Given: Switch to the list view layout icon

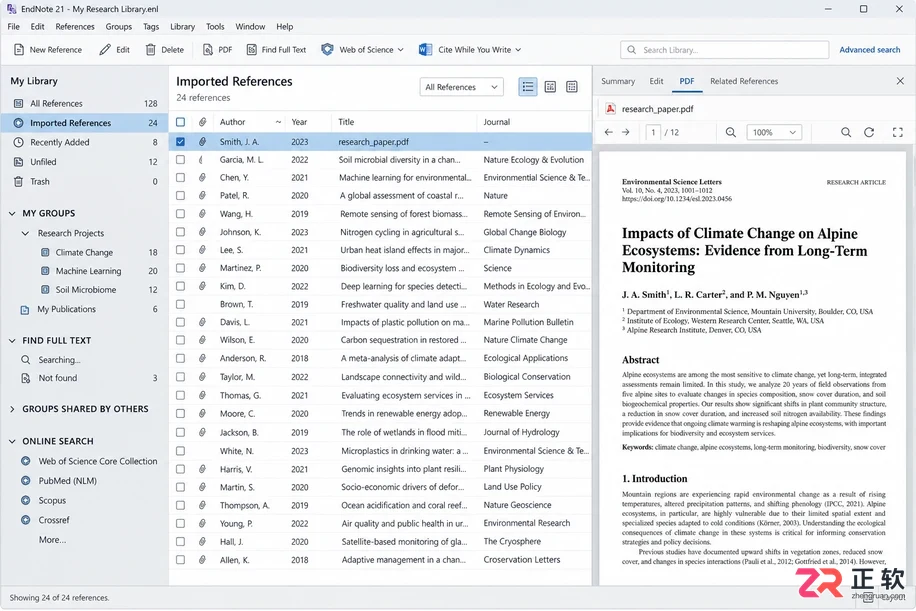Looking at the screenshot, I should 528,87.
